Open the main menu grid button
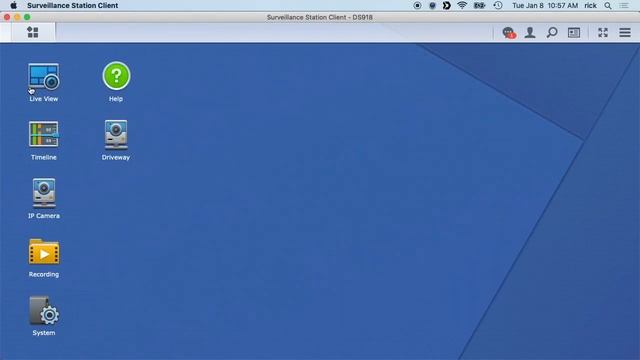This screenshot has height=360, width=640. point(33,32)
